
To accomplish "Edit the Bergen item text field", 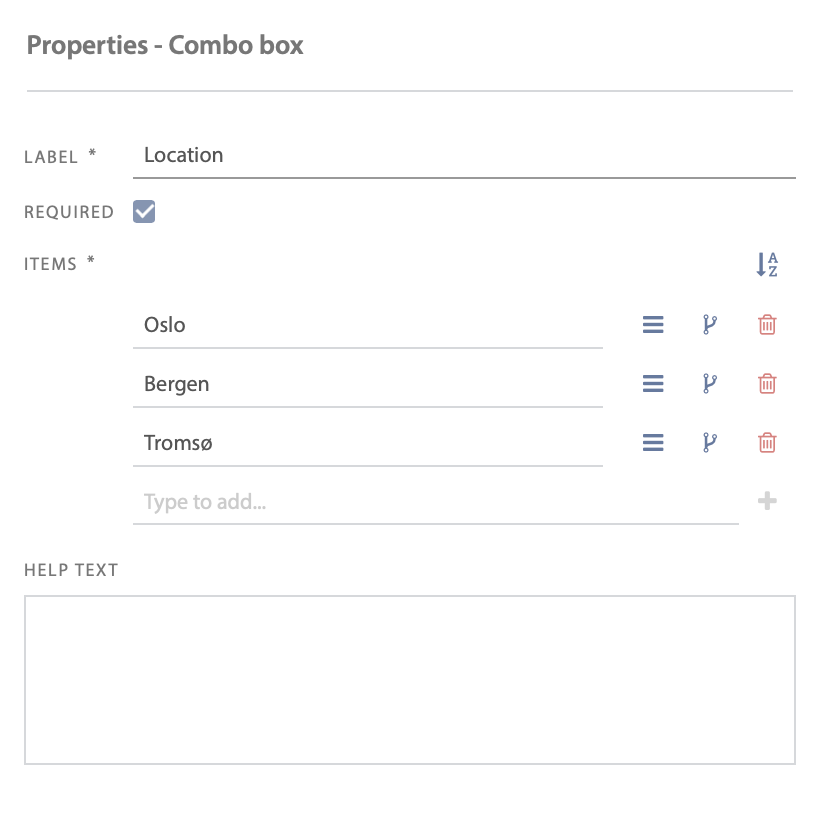I will point(367,385).
